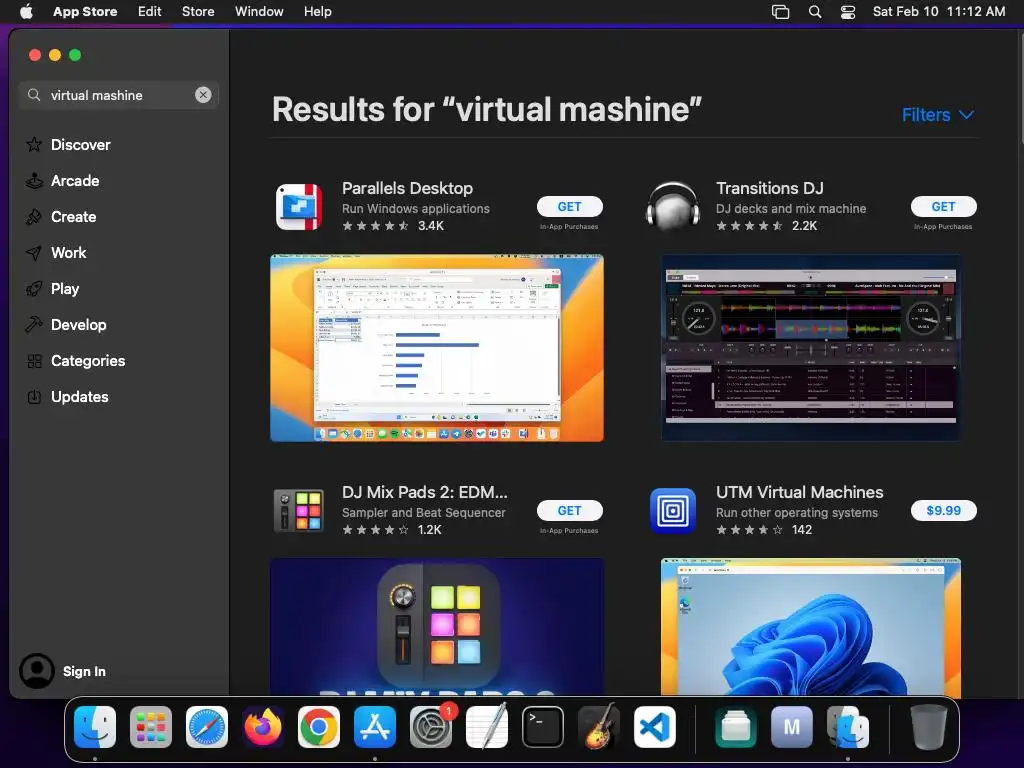Screen dimensions: 1024x768
Task: Open the Play section
Action: point(52,288)
